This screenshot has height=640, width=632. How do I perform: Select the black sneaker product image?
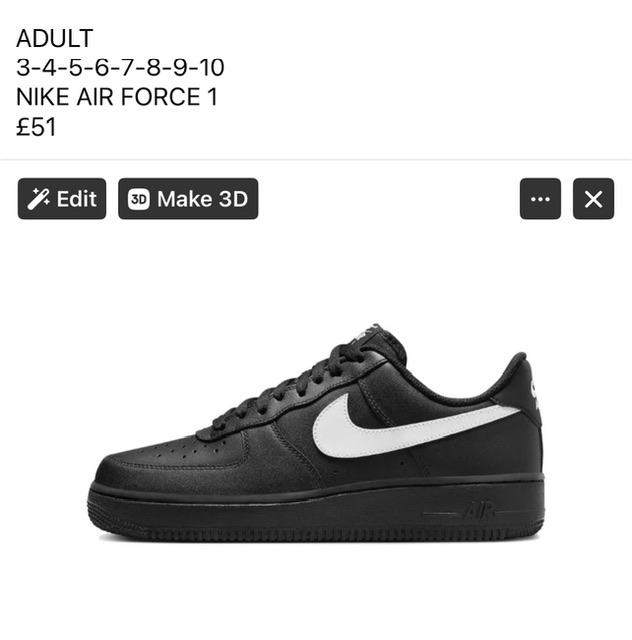point(316,433)
